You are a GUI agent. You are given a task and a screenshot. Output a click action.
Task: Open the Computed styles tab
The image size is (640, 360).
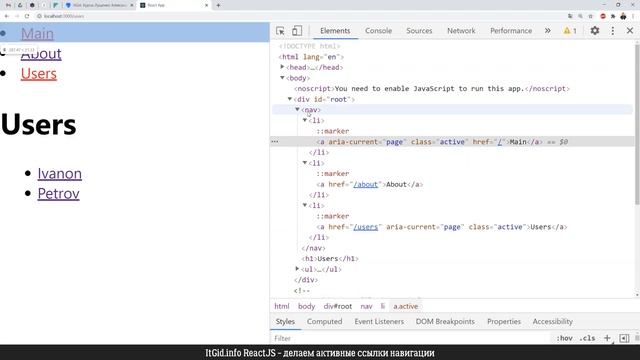[324, 322]
